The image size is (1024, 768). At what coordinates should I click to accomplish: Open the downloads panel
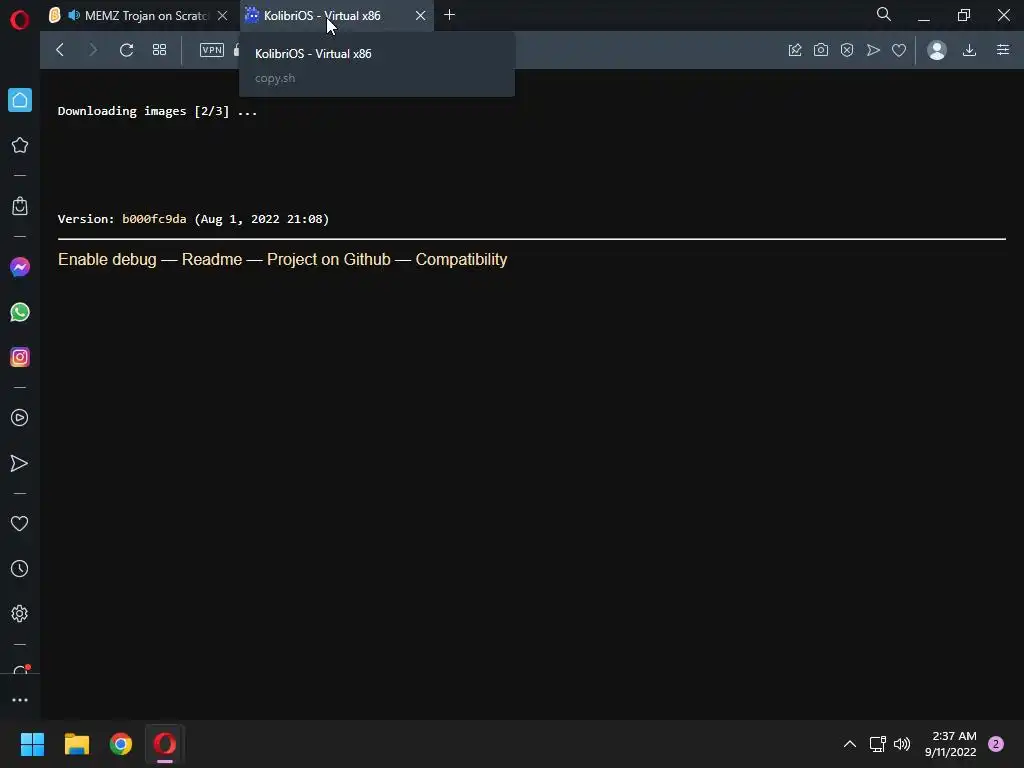[970, 50]
